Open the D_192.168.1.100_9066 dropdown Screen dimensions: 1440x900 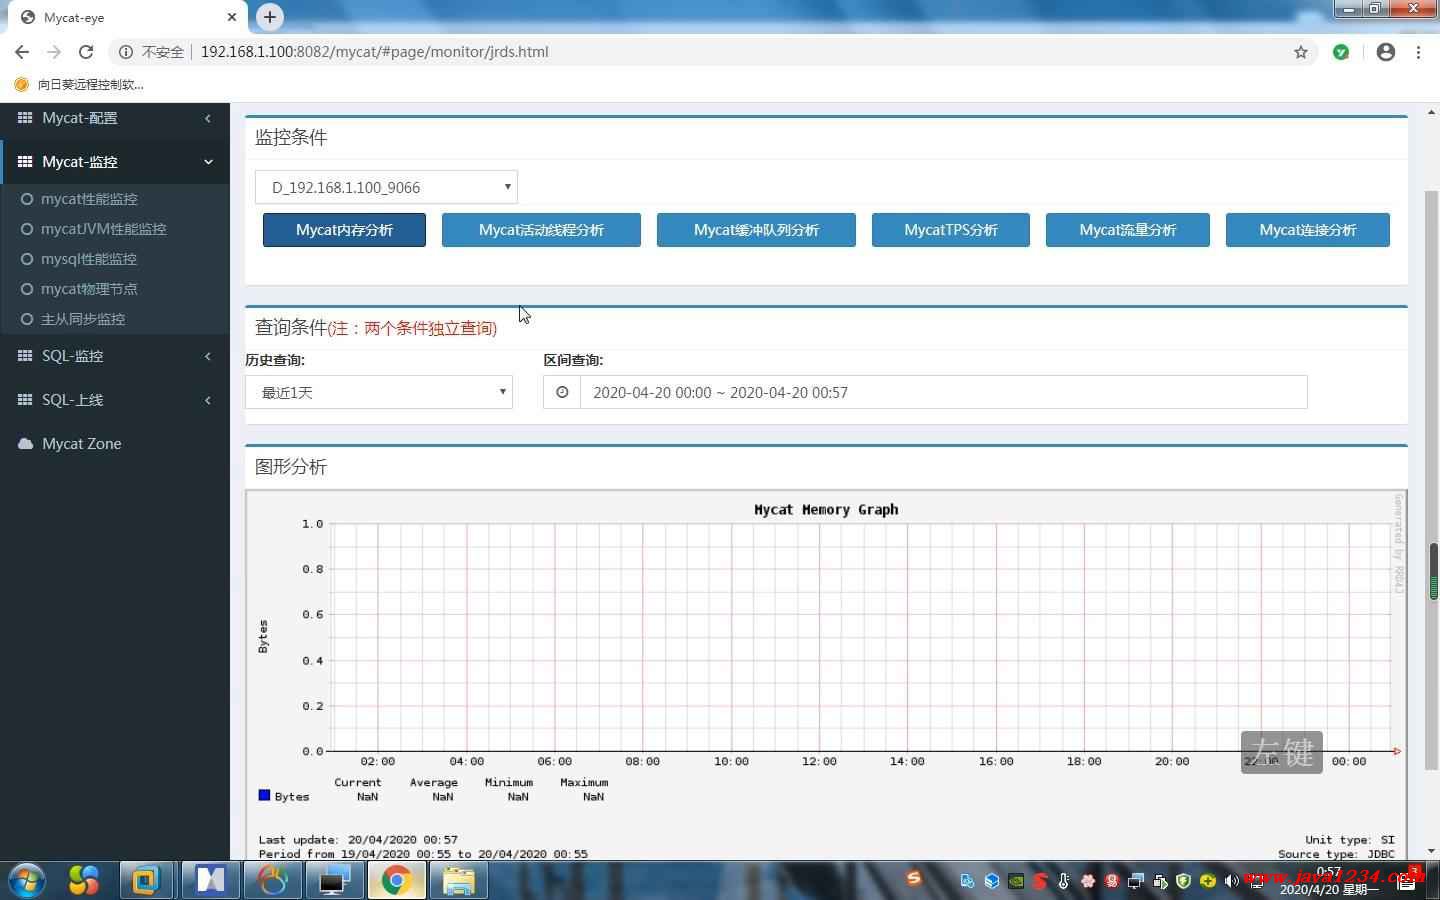[x=386, y=187]
